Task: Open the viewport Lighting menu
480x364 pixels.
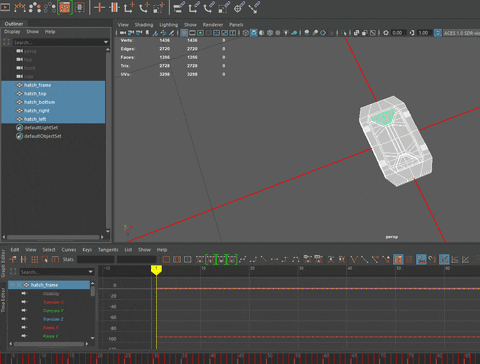Action: coord(169,25)
